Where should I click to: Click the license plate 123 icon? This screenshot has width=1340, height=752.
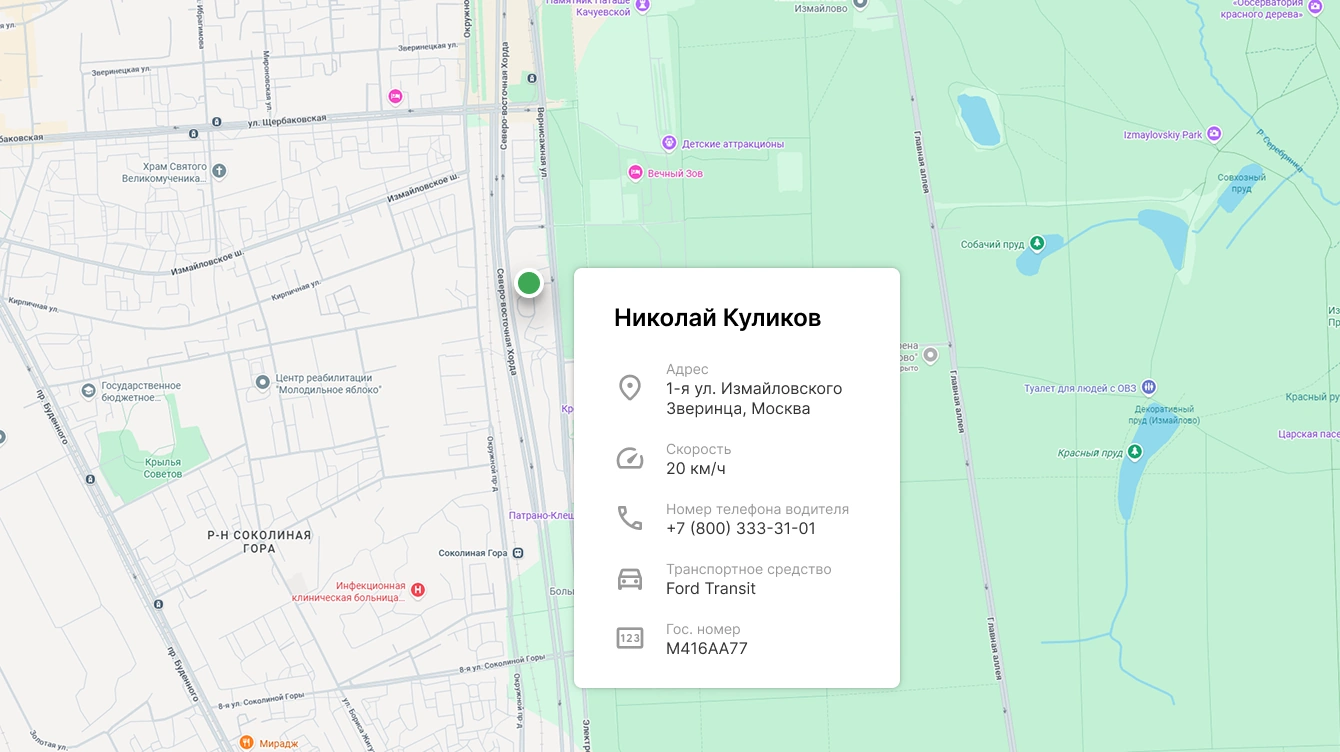[629, 638]
